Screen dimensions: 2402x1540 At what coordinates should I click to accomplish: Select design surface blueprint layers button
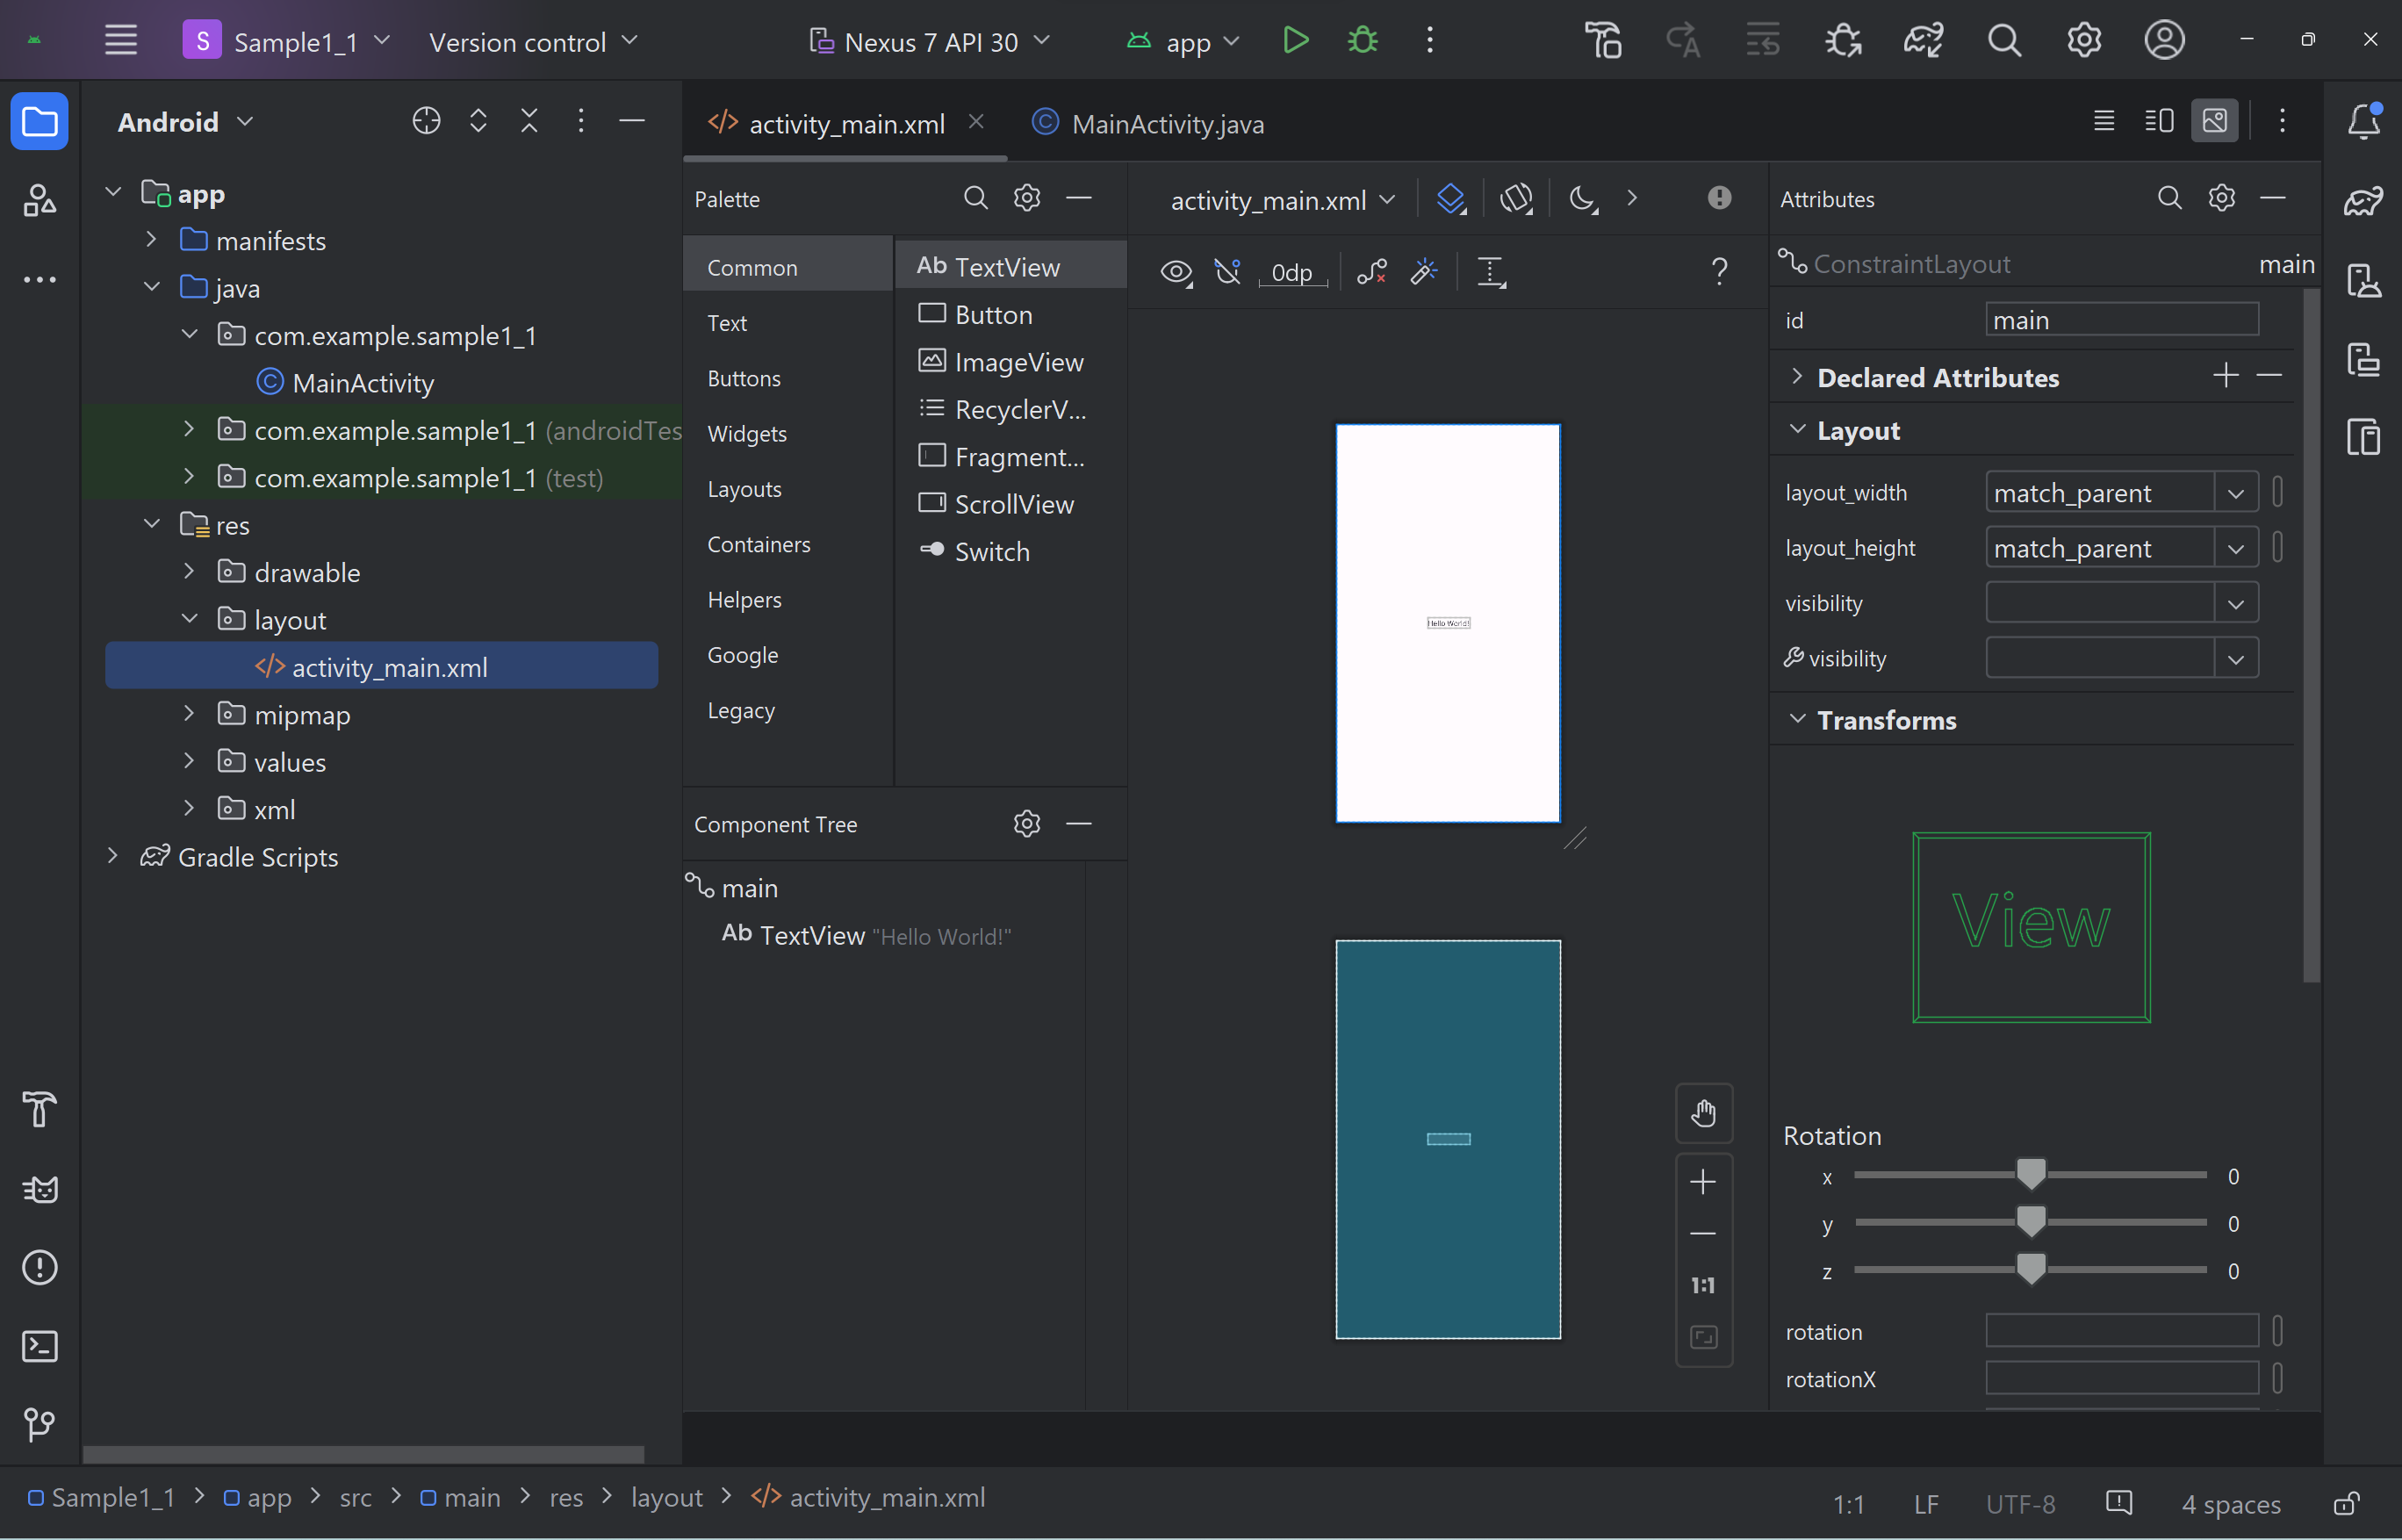pyautogui.click(x=1450, y=198)
